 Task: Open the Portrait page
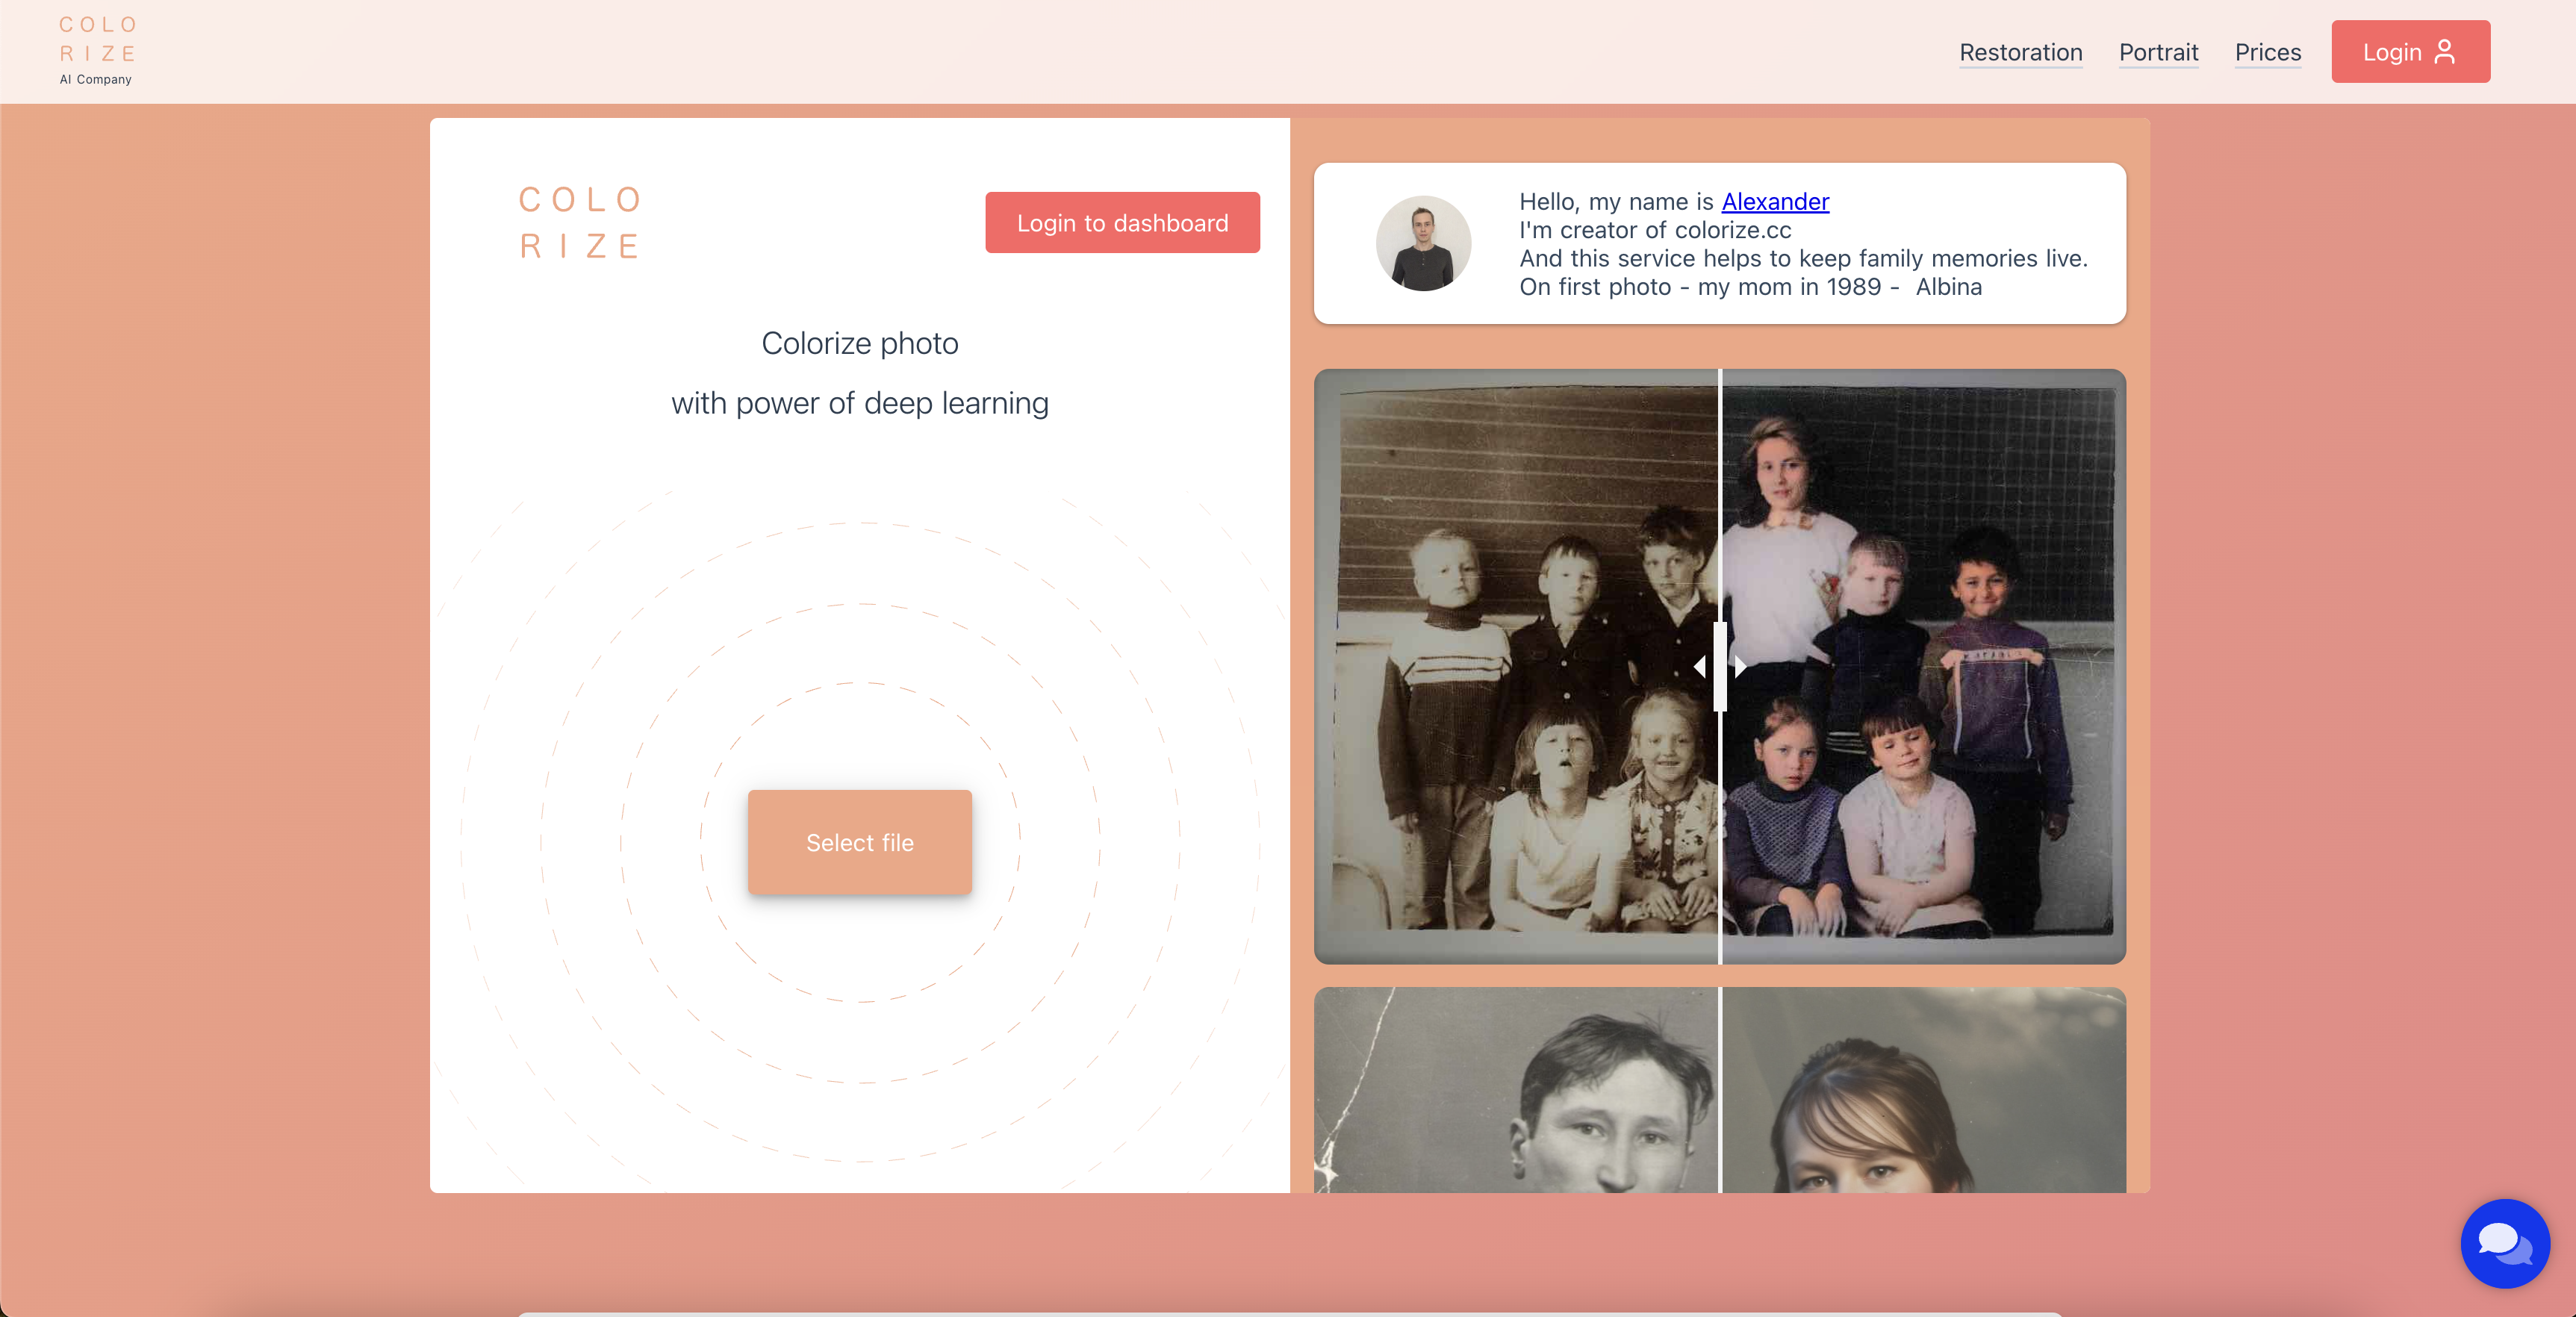2158,52
